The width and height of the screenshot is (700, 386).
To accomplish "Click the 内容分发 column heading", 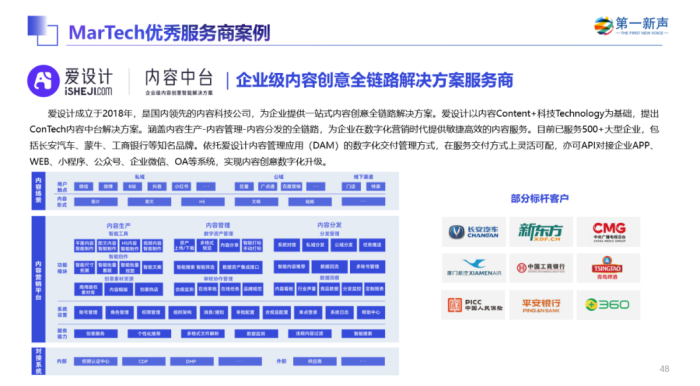I will tap(329, 225).
